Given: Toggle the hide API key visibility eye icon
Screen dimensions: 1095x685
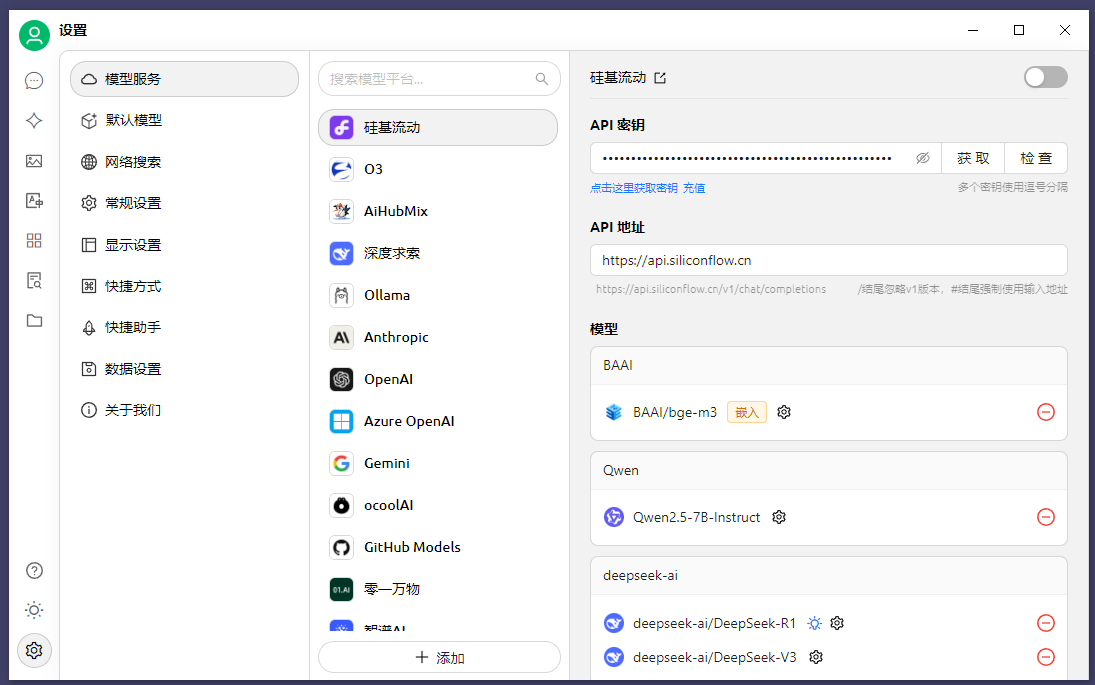Looking at the screenshot, I should 922,157.
